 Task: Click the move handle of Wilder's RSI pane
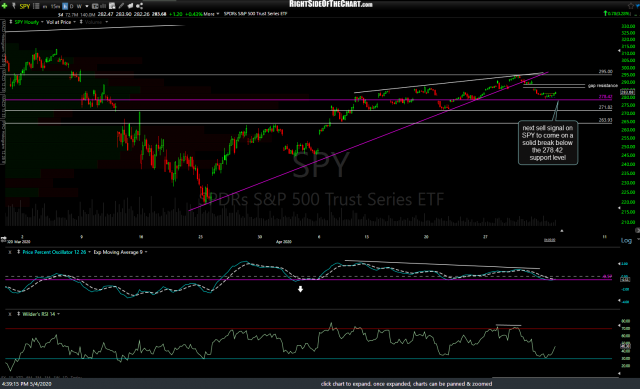click(x=18, y=314)
